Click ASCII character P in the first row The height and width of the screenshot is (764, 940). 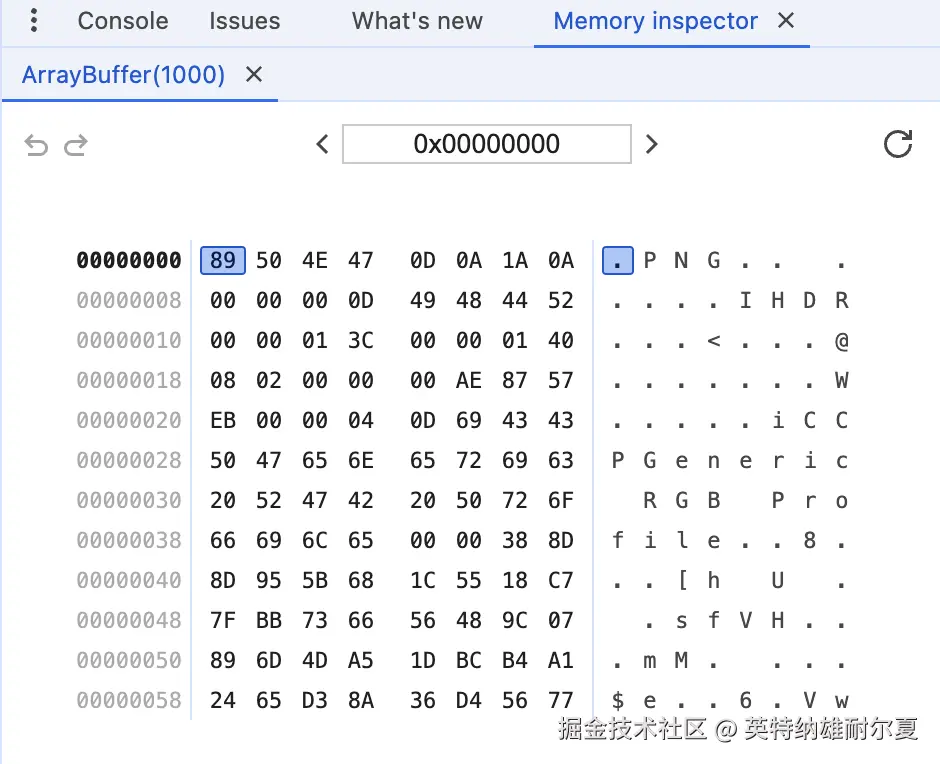click(x=650, y=261)
